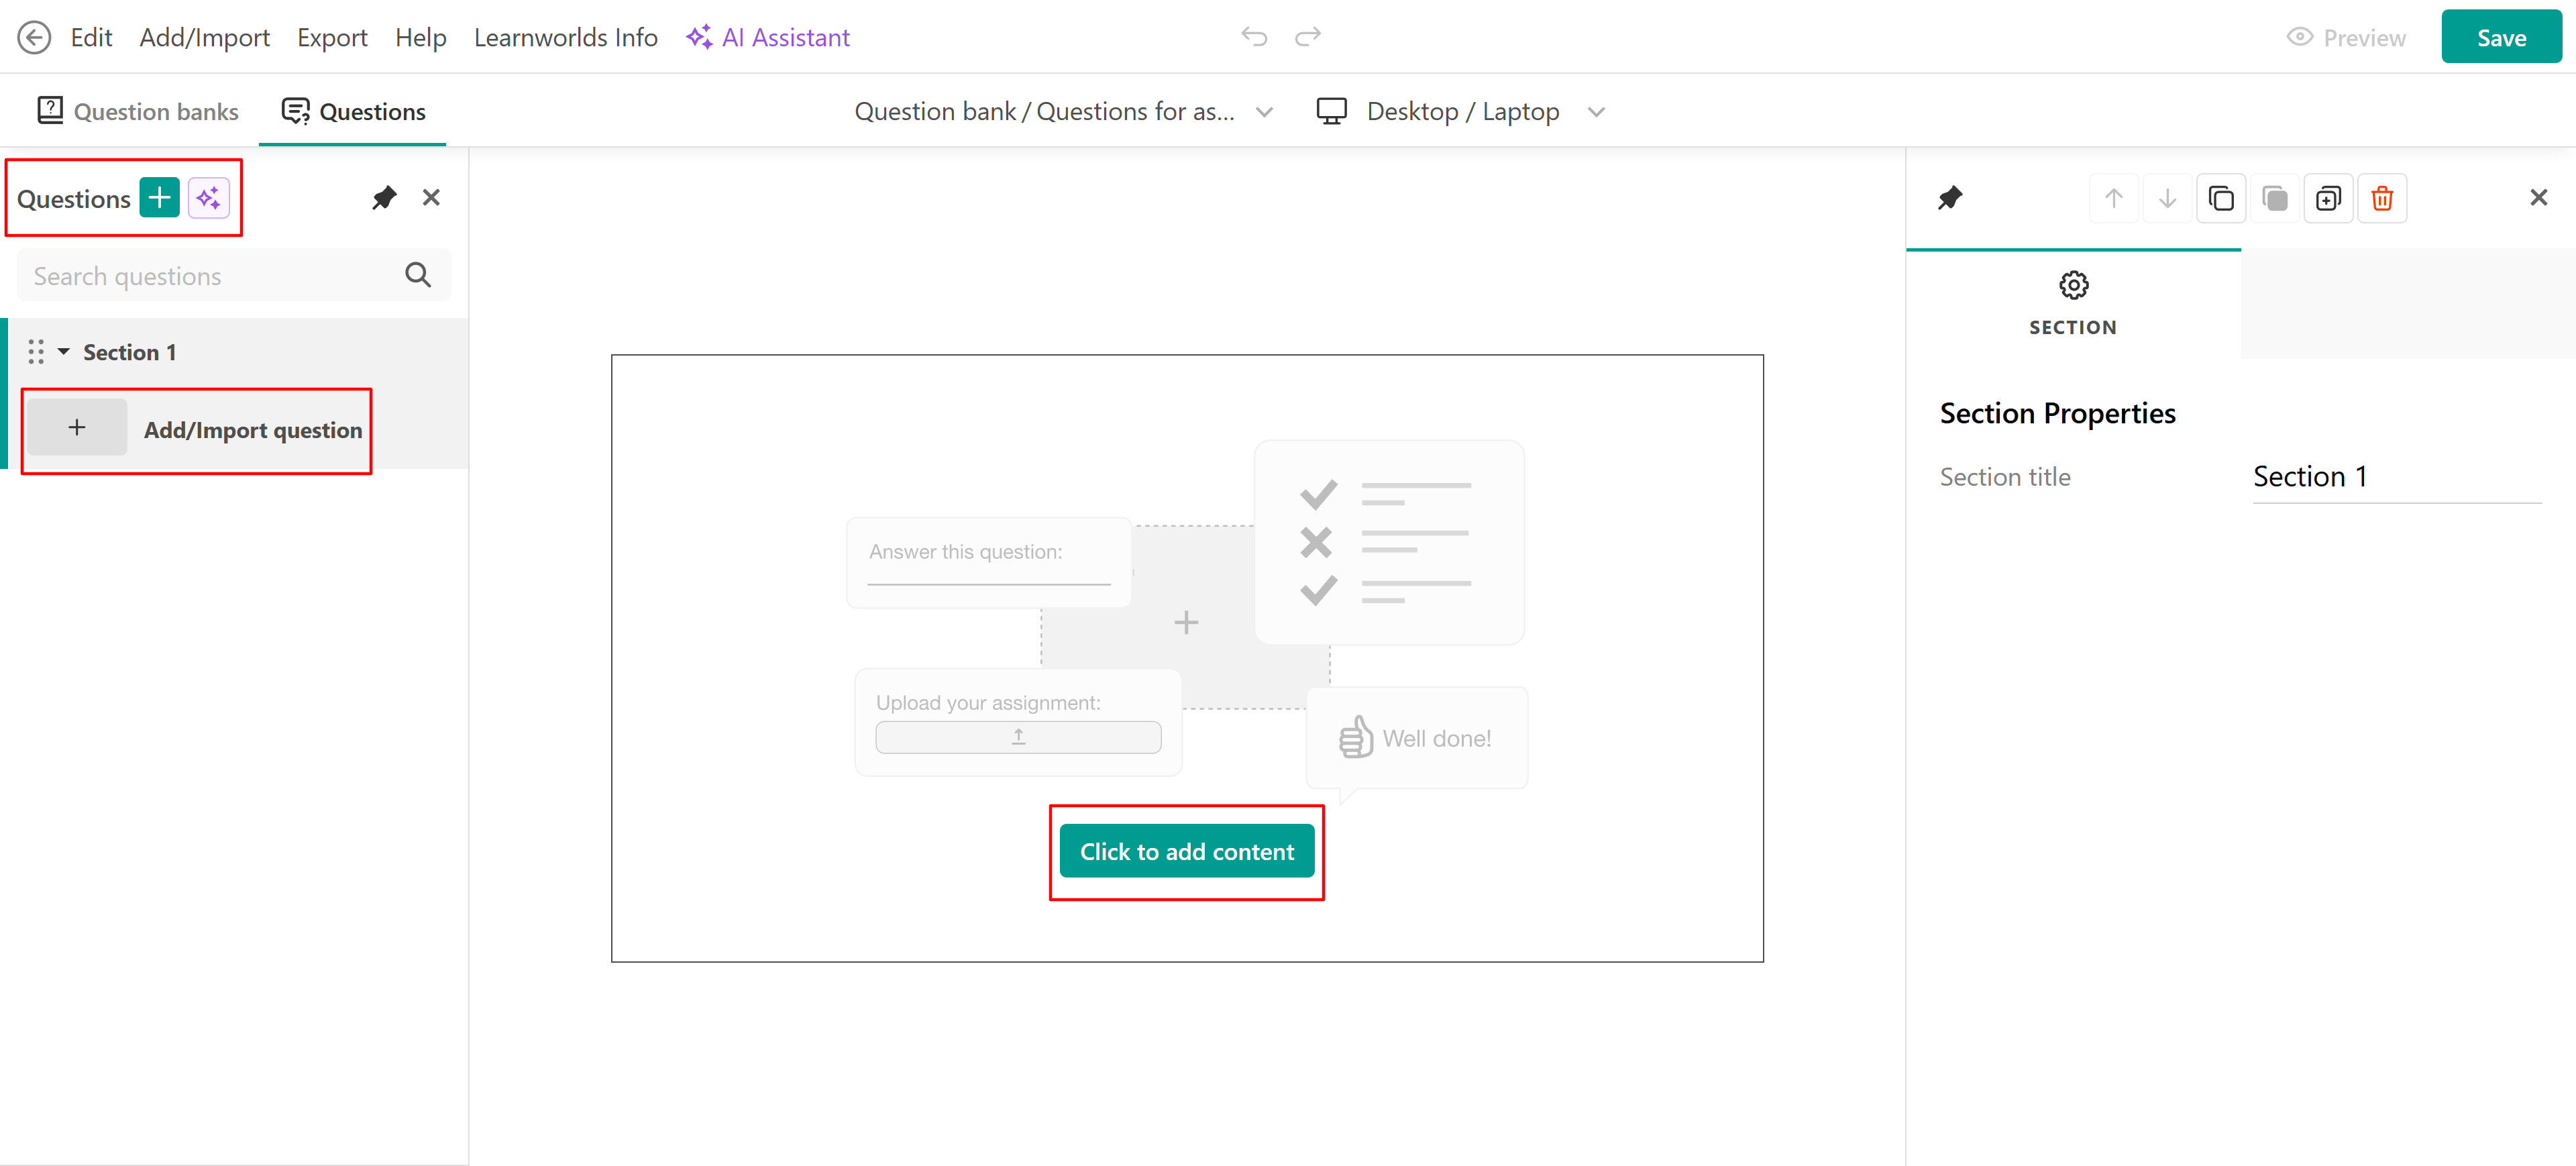Open the AI generate questions sparkle icon

click(x=209, y=198)
